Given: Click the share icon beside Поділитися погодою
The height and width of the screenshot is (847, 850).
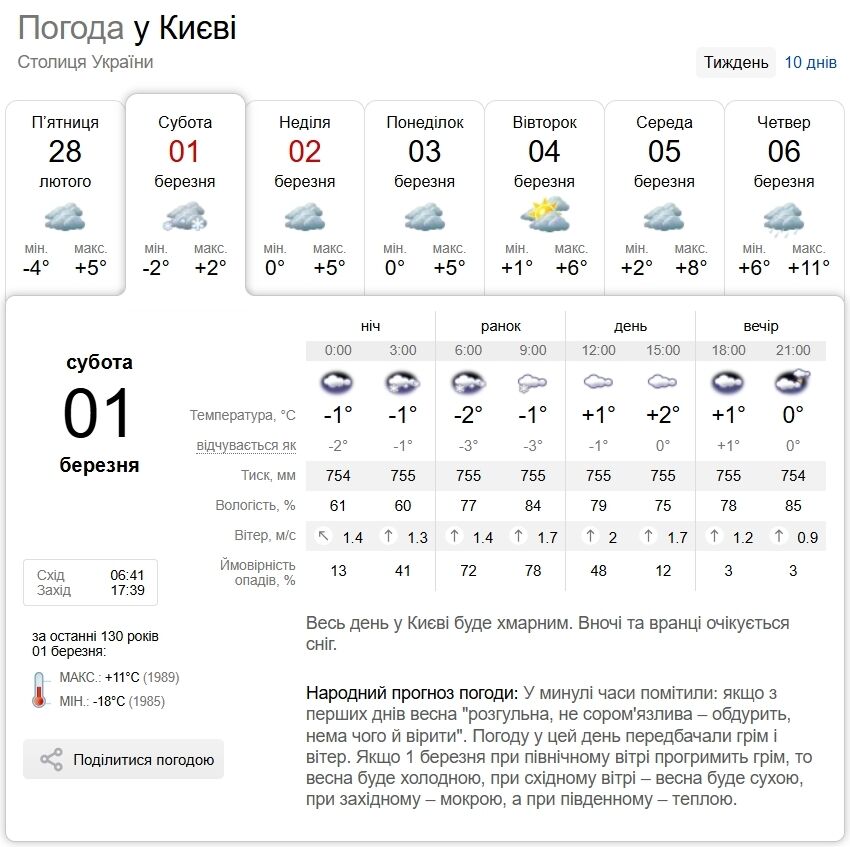Looking at the screenshot, I should (x=51, y=760).
